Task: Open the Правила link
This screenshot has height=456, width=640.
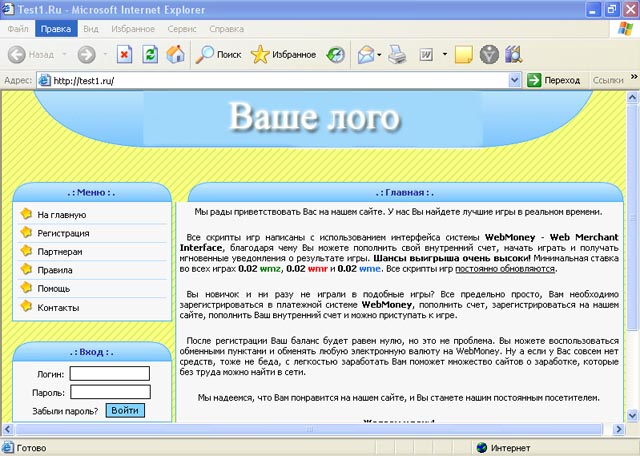Action: (55, 270)
